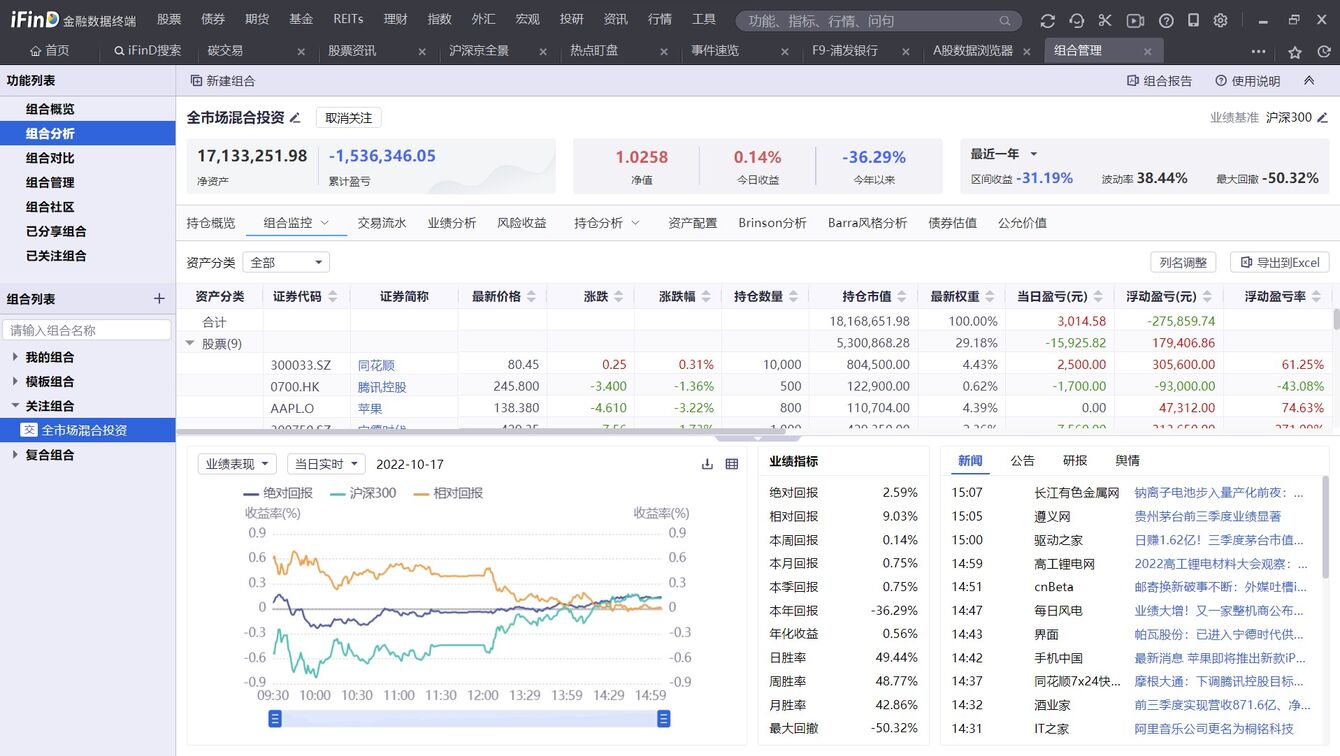Image resolution: width=1340 pixels, height=756 pixels.
Task: Activate the scissors screenshot tool
Action: 1105,20
